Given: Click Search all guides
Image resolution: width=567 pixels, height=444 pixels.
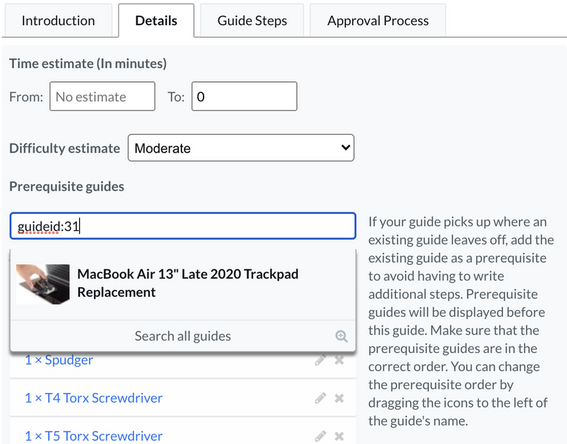Looking at the screenshot, I should point(183,336).
